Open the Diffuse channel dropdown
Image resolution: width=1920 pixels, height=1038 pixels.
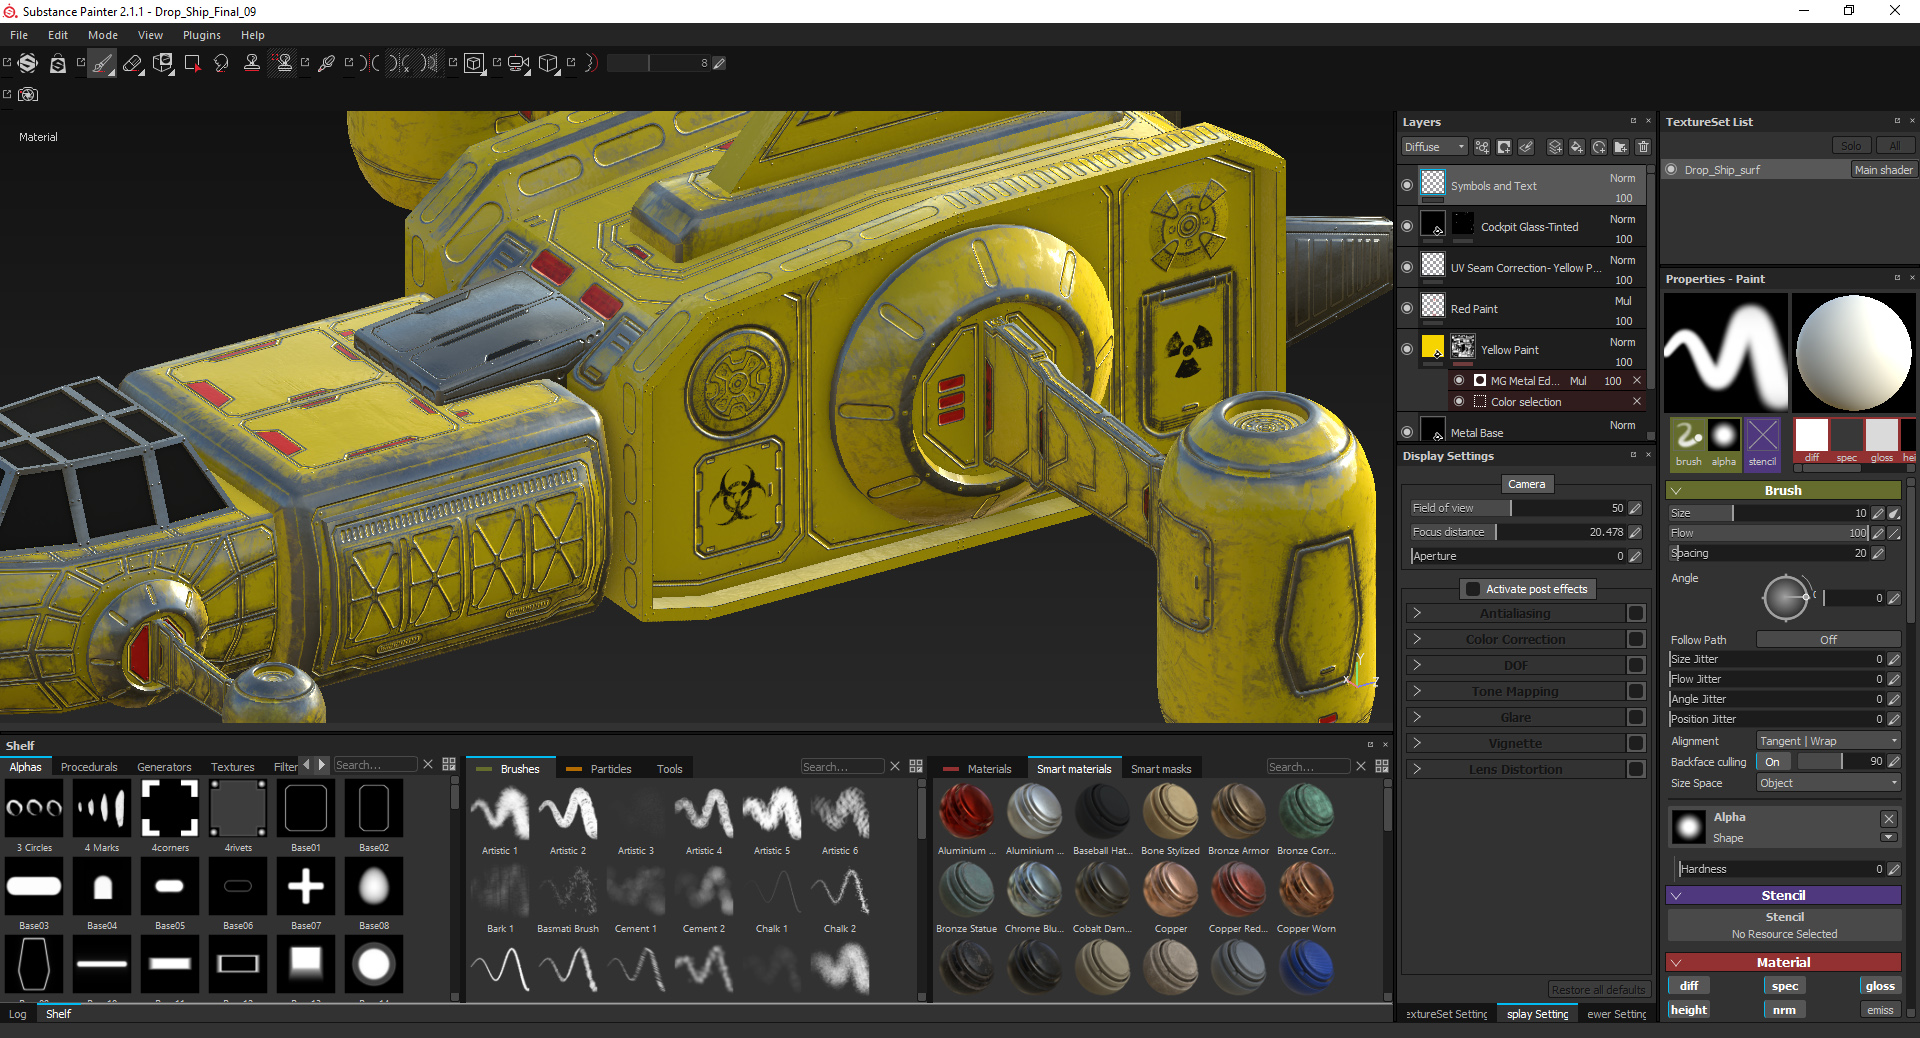point(1433,146)
